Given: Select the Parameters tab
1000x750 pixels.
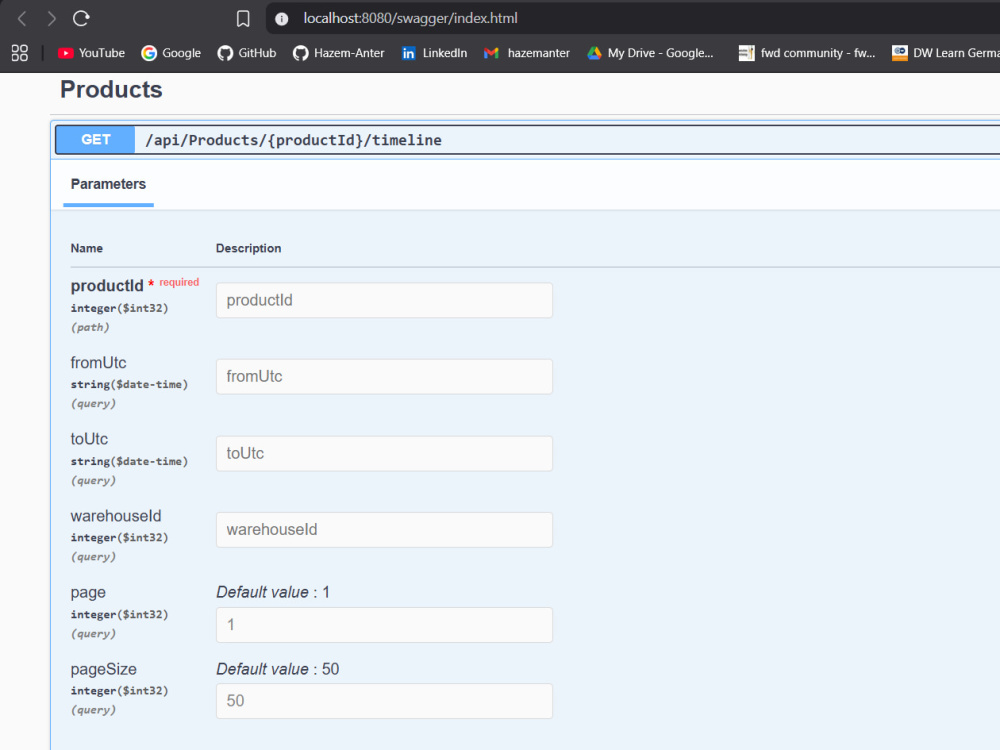Looking at the screenshot, I should click(108, 184).
